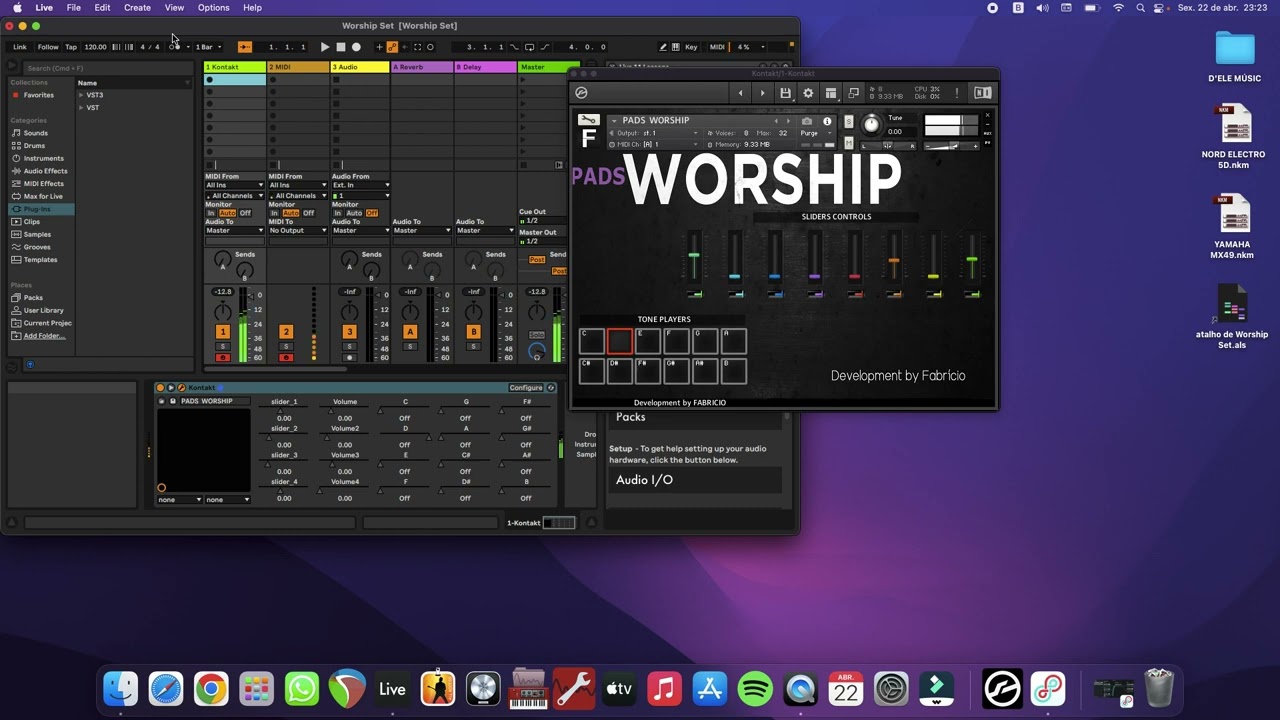Click the F# tone player pad
This screenshot has width=1280, height=720.
[x=648, y=371]
